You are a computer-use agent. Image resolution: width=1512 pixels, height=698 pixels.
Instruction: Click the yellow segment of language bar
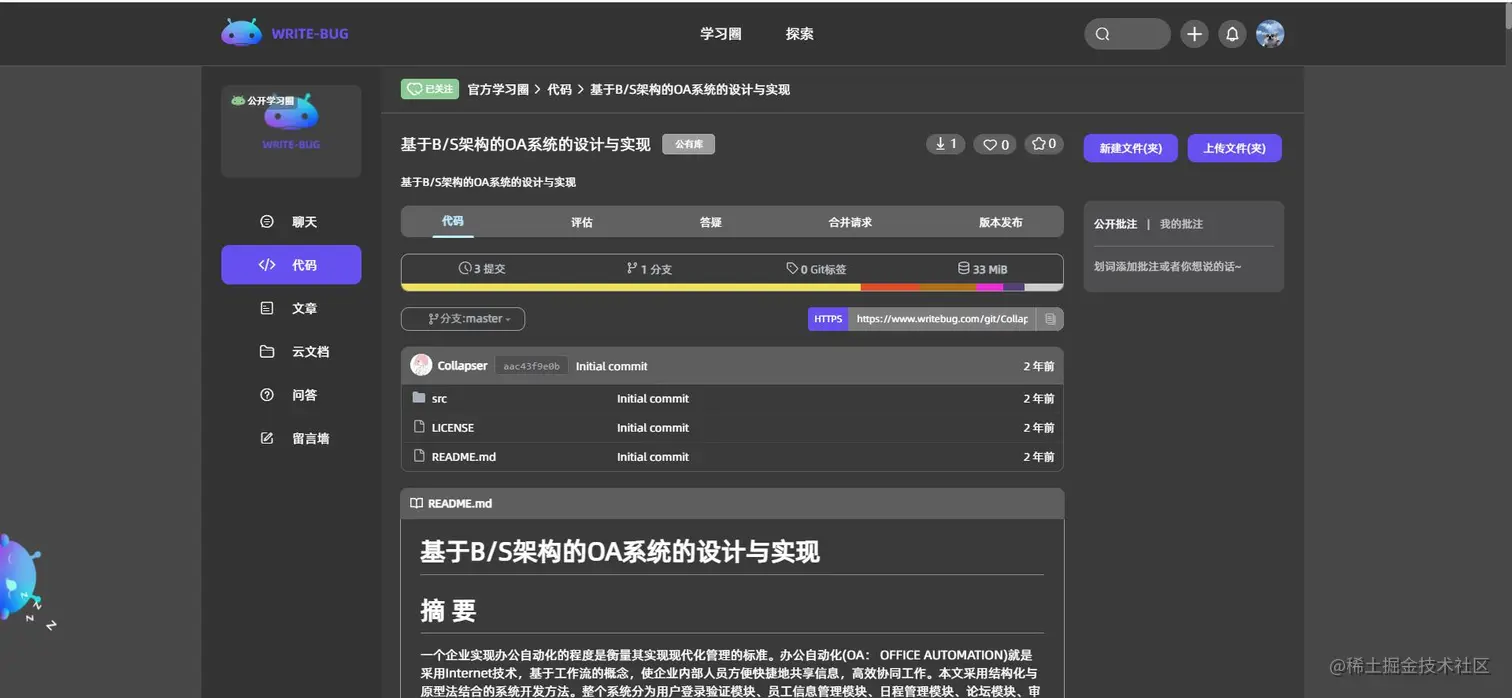(631, 288)
